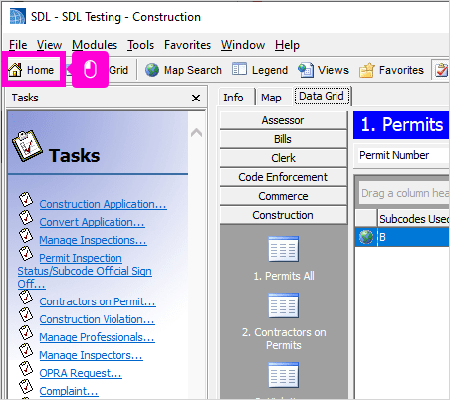
Task: Show the Legend panel icon
Action: (x=239, y=69)
